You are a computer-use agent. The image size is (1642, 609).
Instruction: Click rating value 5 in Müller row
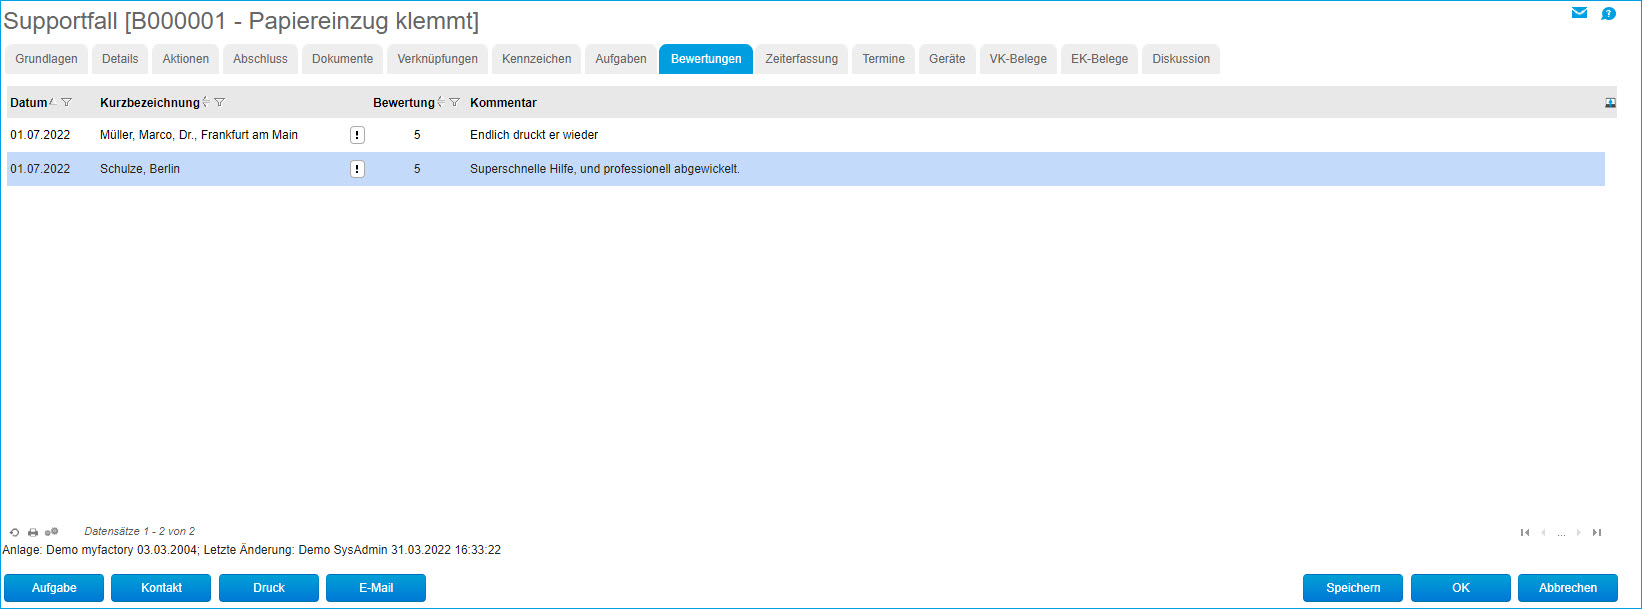[417, 135]
